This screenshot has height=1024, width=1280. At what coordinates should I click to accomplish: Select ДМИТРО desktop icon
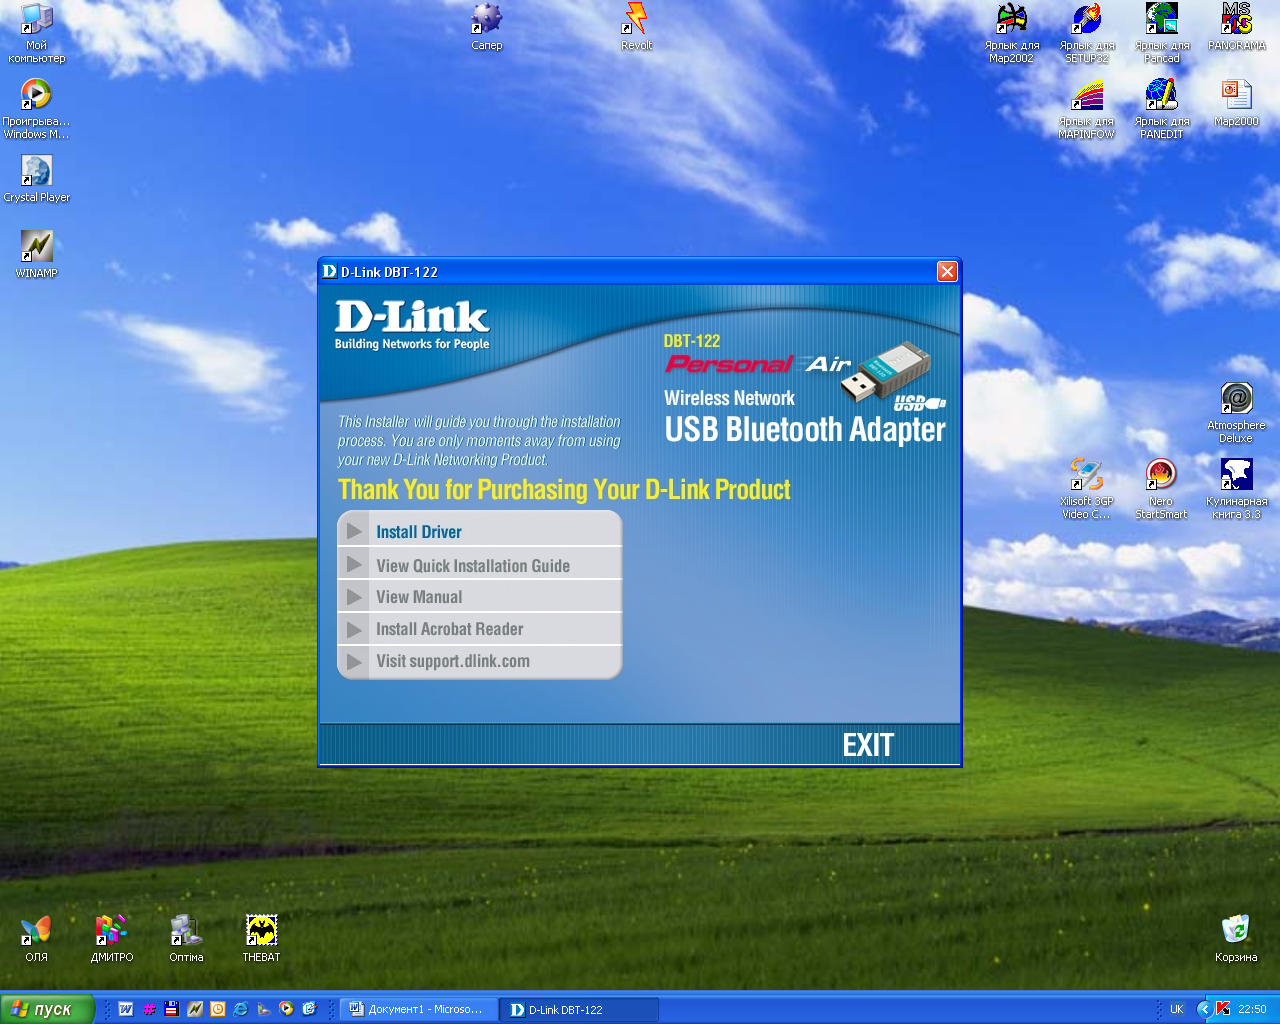click(112, 939)
